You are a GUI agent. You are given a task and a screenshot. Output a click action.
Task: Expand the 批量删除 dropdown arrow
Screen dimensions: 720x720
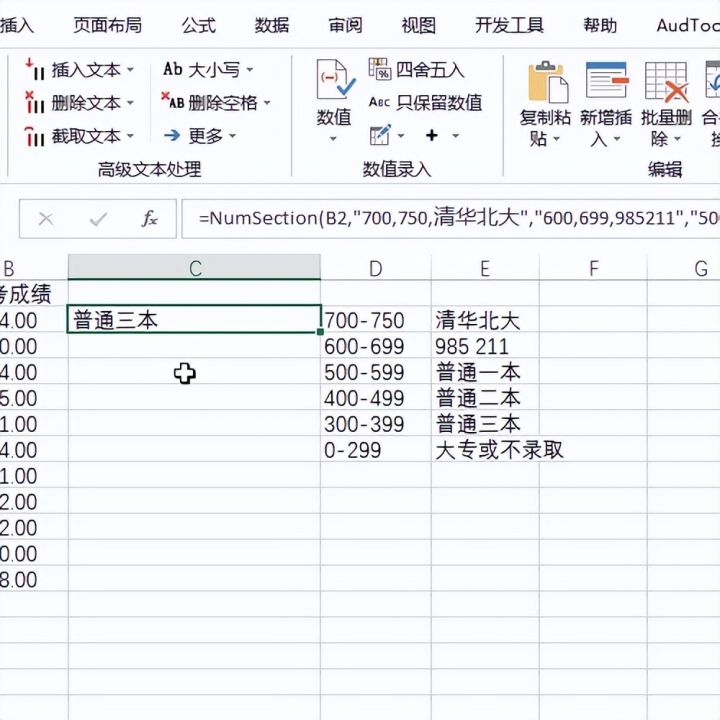(677, 139)
